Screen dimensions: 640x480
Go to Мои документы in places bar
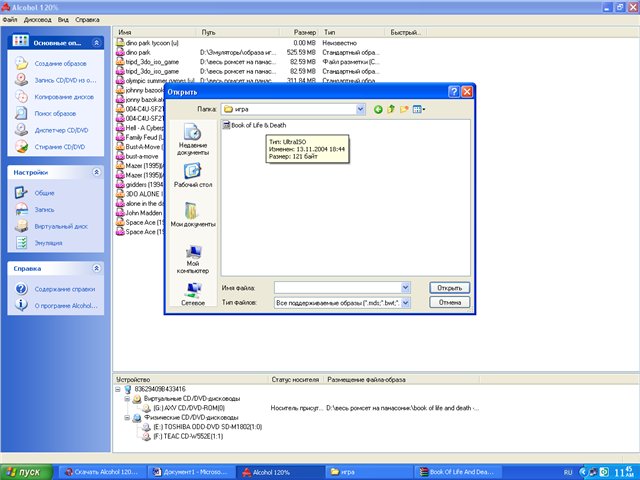193,216
